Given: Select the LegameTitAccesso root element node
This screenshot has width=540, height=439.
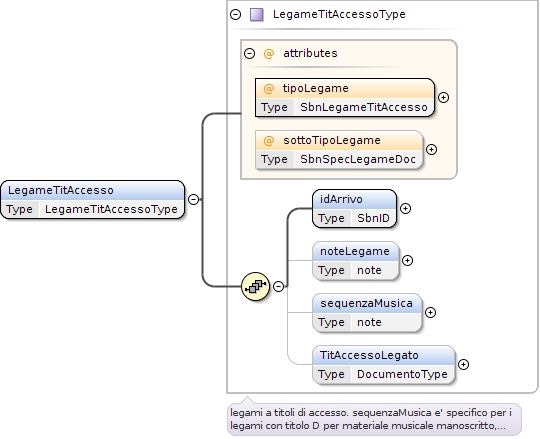Looking at the screenshot, I should click(x=93, y=199).
